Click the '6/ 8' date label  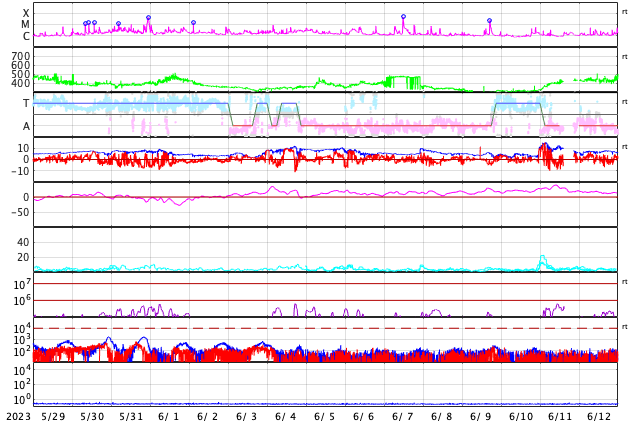[441, 416]
